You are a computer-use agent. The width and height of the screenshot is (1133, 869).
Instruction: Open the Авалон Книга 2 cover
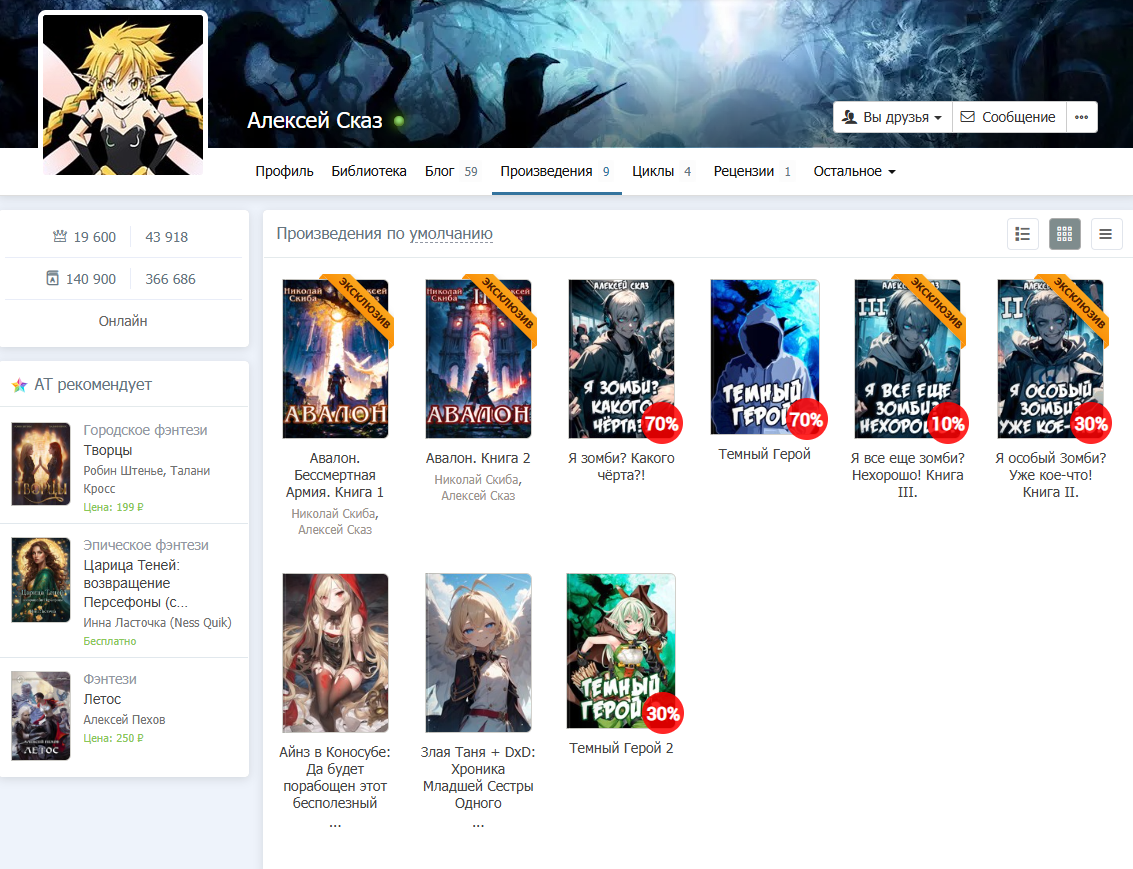click(478, 359)
